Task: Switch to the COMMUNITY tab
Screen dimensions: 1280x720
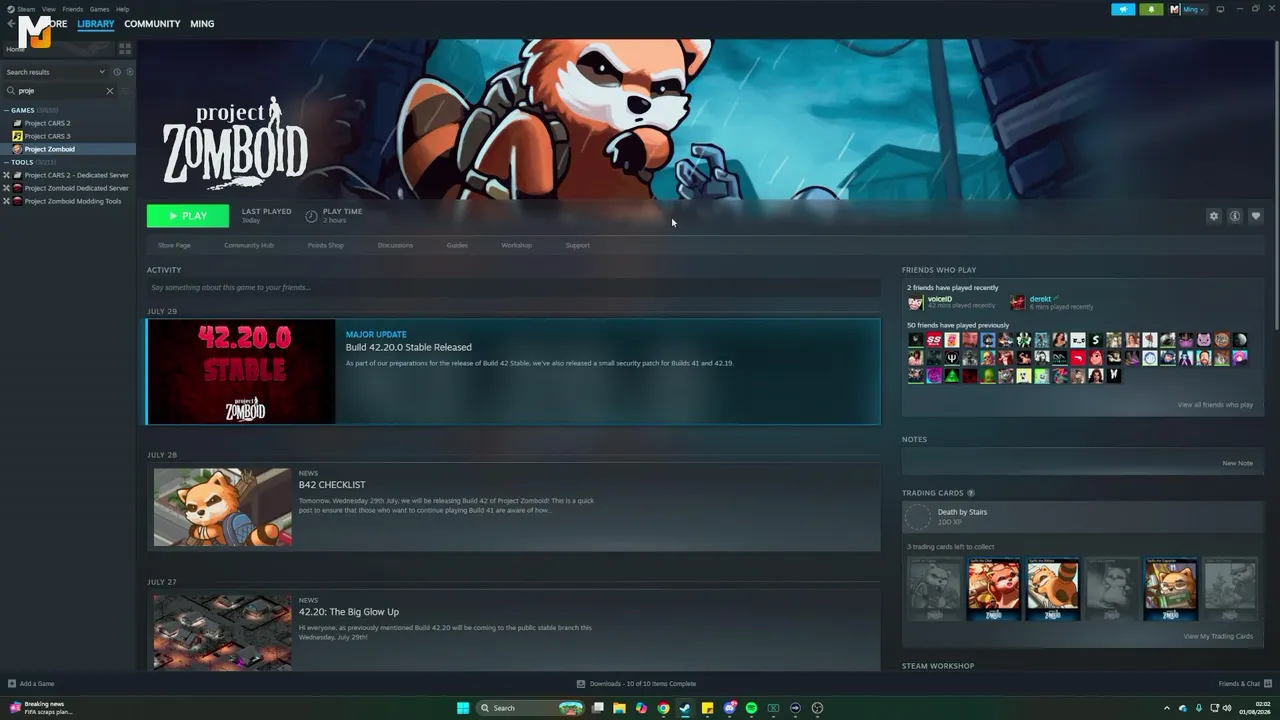Action: coord(152,24)
